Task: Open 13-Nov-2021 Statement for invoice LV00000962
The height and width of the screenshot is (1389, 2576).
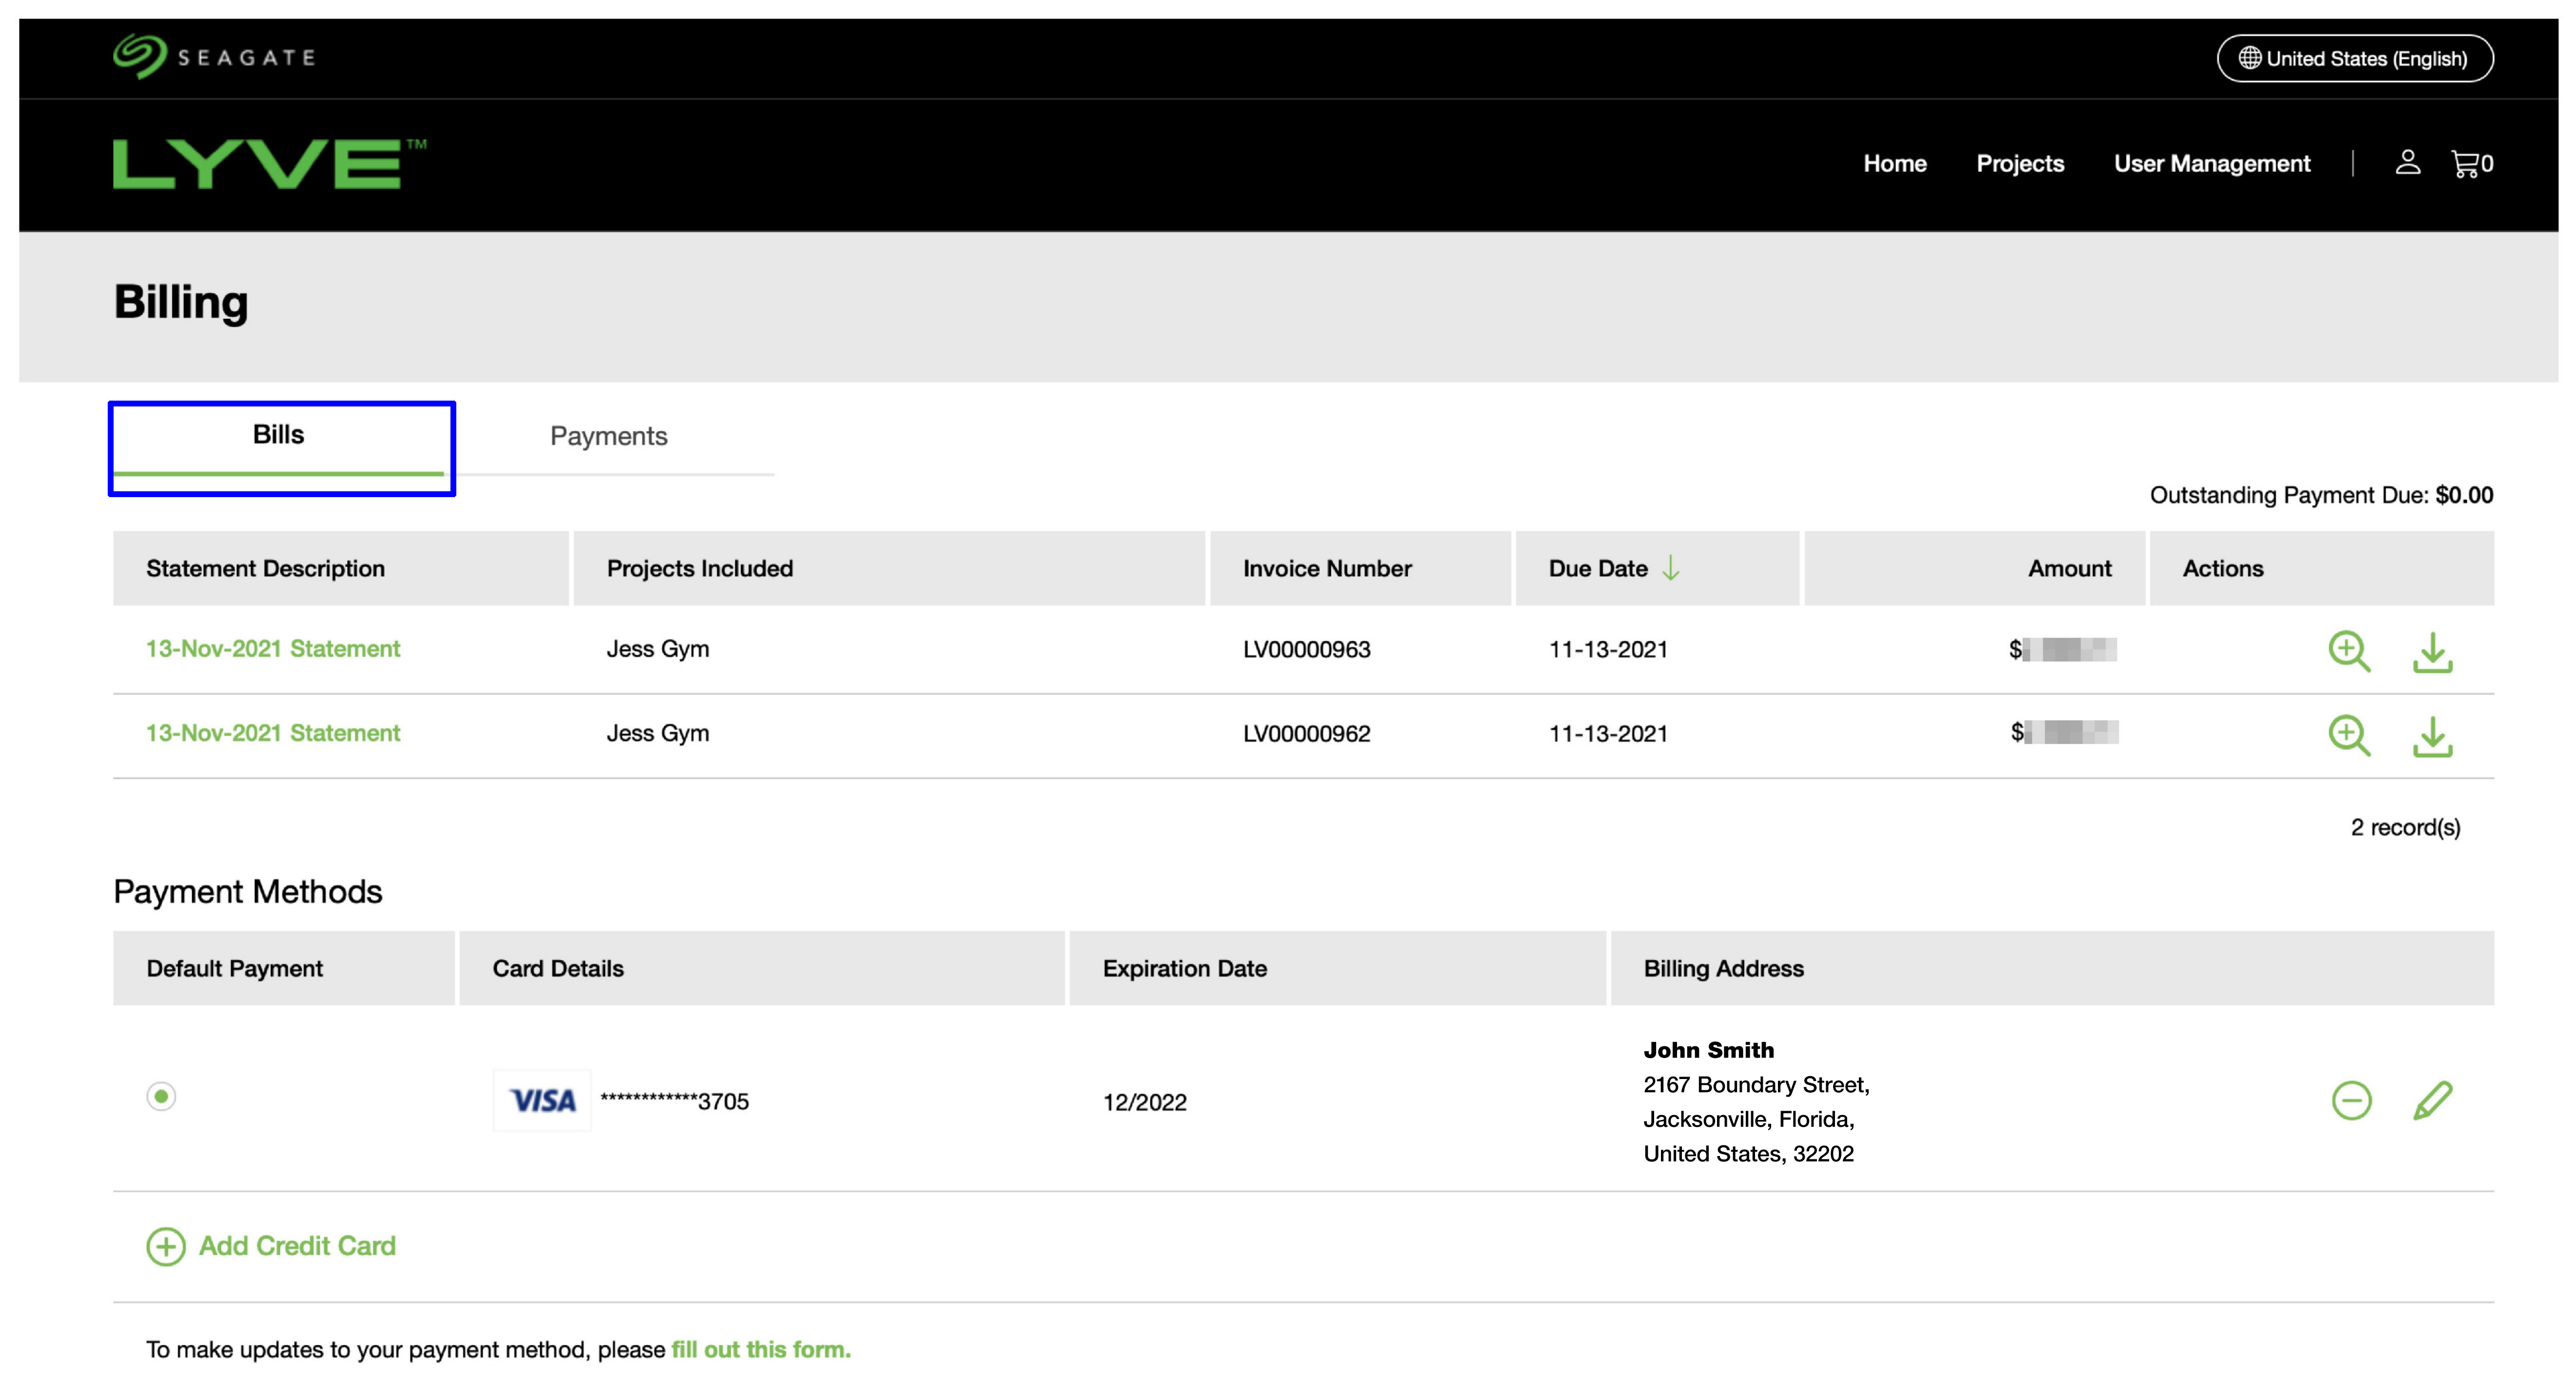Action: tap(273, 732)
